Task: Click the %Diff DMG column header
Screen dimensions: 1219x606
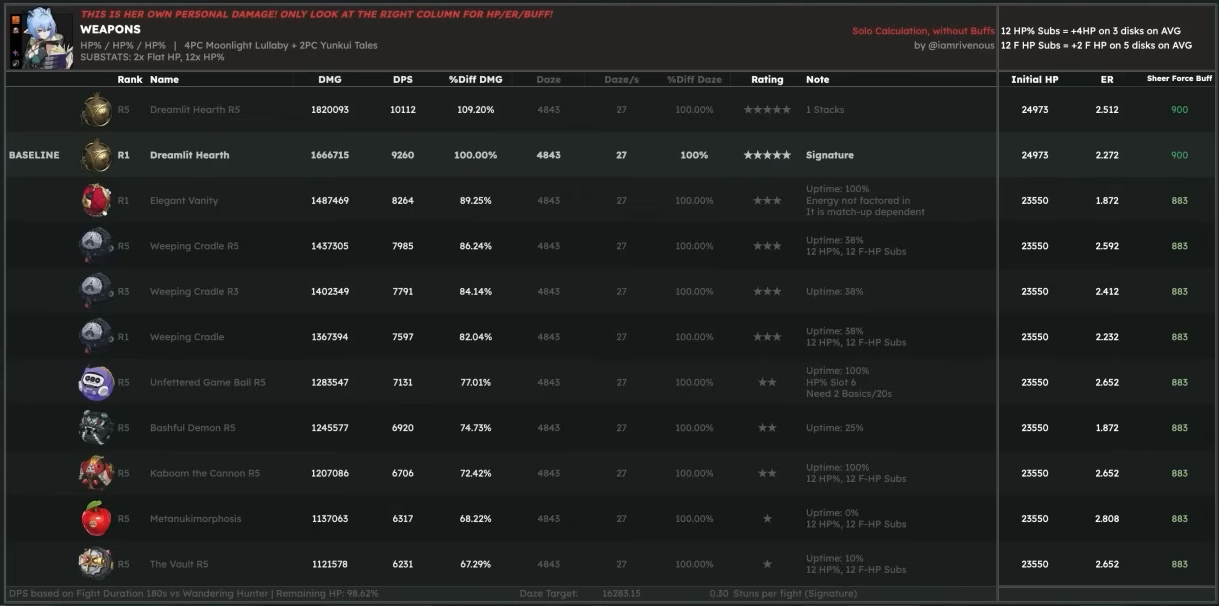Action: pos(476,79)
